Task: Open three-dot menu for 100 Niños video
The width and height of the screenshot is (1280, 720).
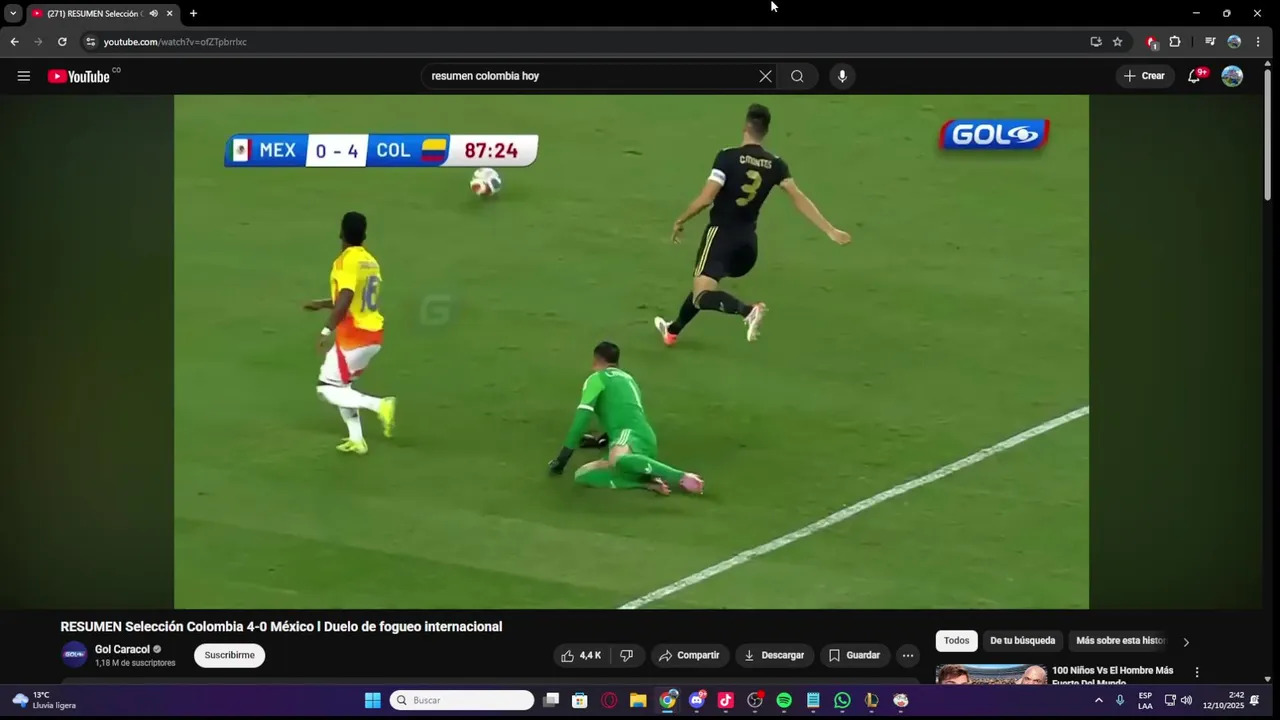Action: point(1196,672)
